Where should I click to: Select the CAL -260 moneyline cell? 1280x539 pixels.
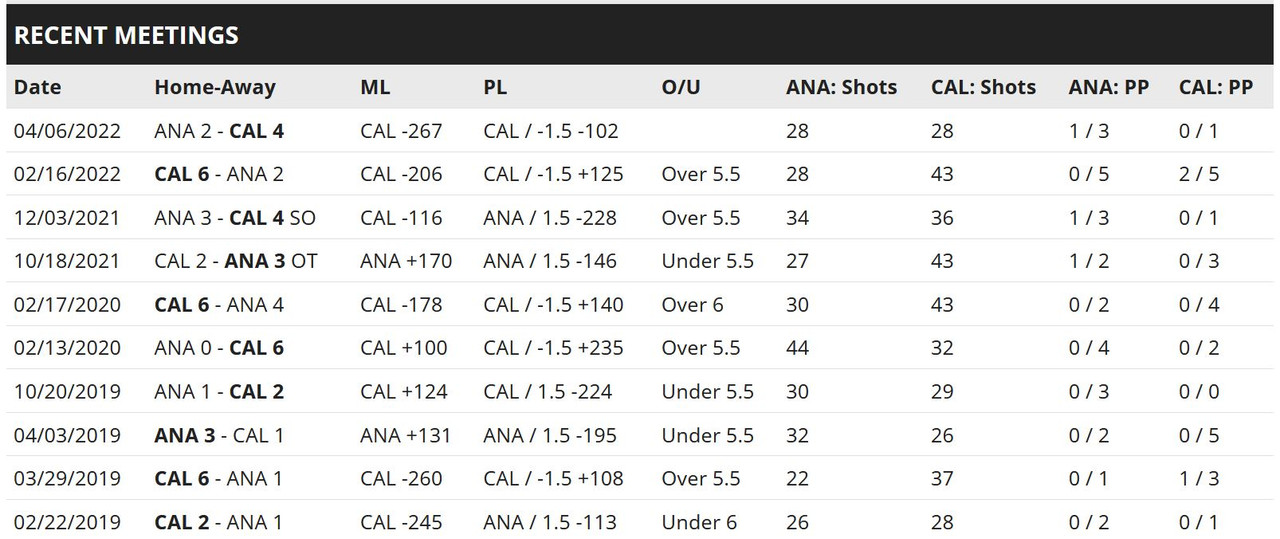[x=401, y=478]
